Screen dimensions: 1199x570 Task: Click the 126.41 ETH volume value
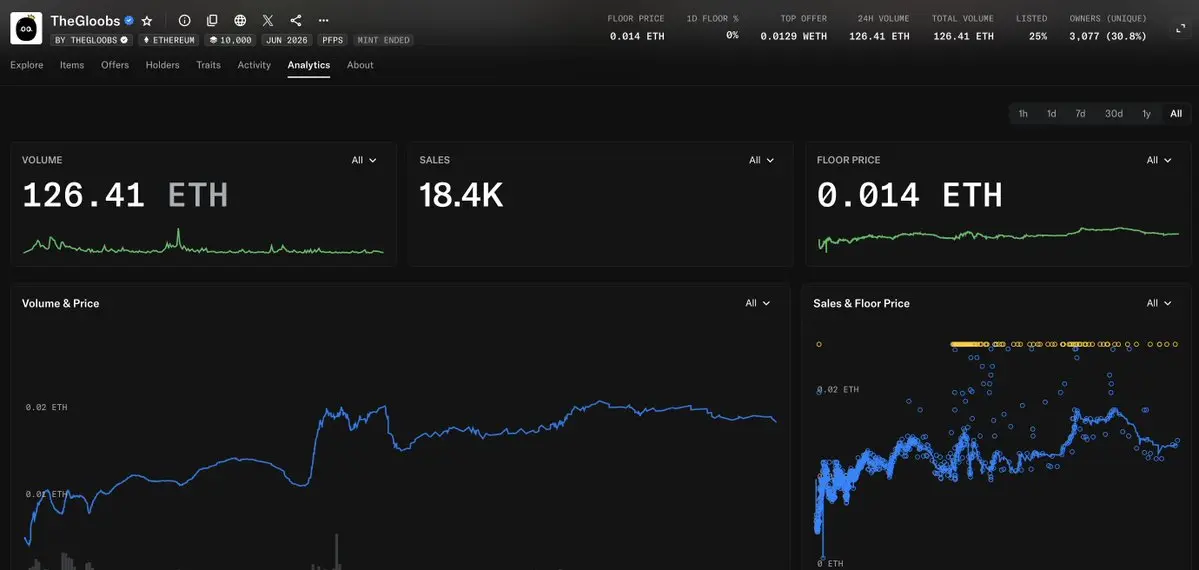pyautogui.click(x=125, y=196)
